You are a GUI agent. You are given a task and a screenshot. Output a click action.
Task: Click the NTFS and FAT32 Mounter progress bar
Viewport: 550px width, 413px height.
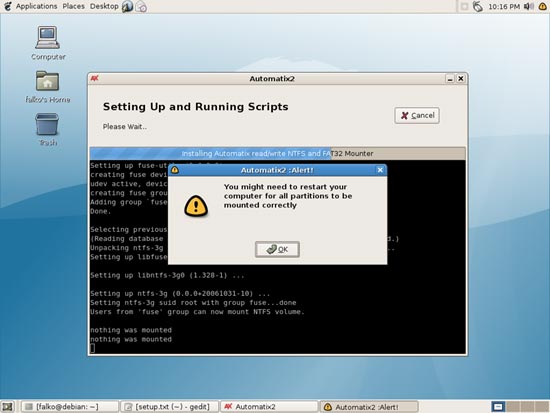[277, 153]
